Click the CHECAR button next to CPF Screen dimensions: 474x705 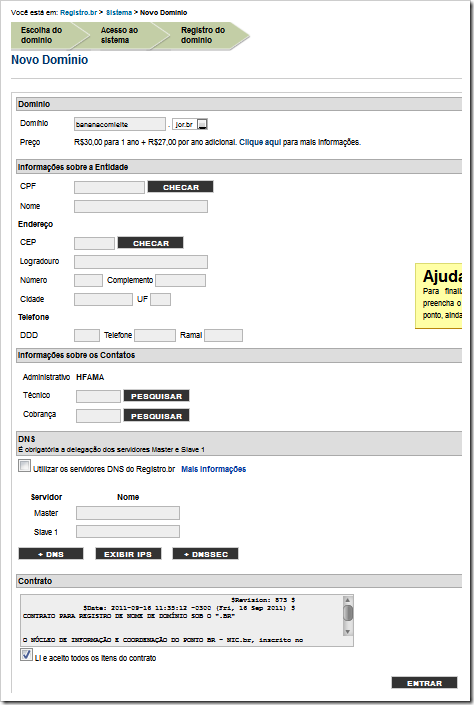click(x=180, y=187)
